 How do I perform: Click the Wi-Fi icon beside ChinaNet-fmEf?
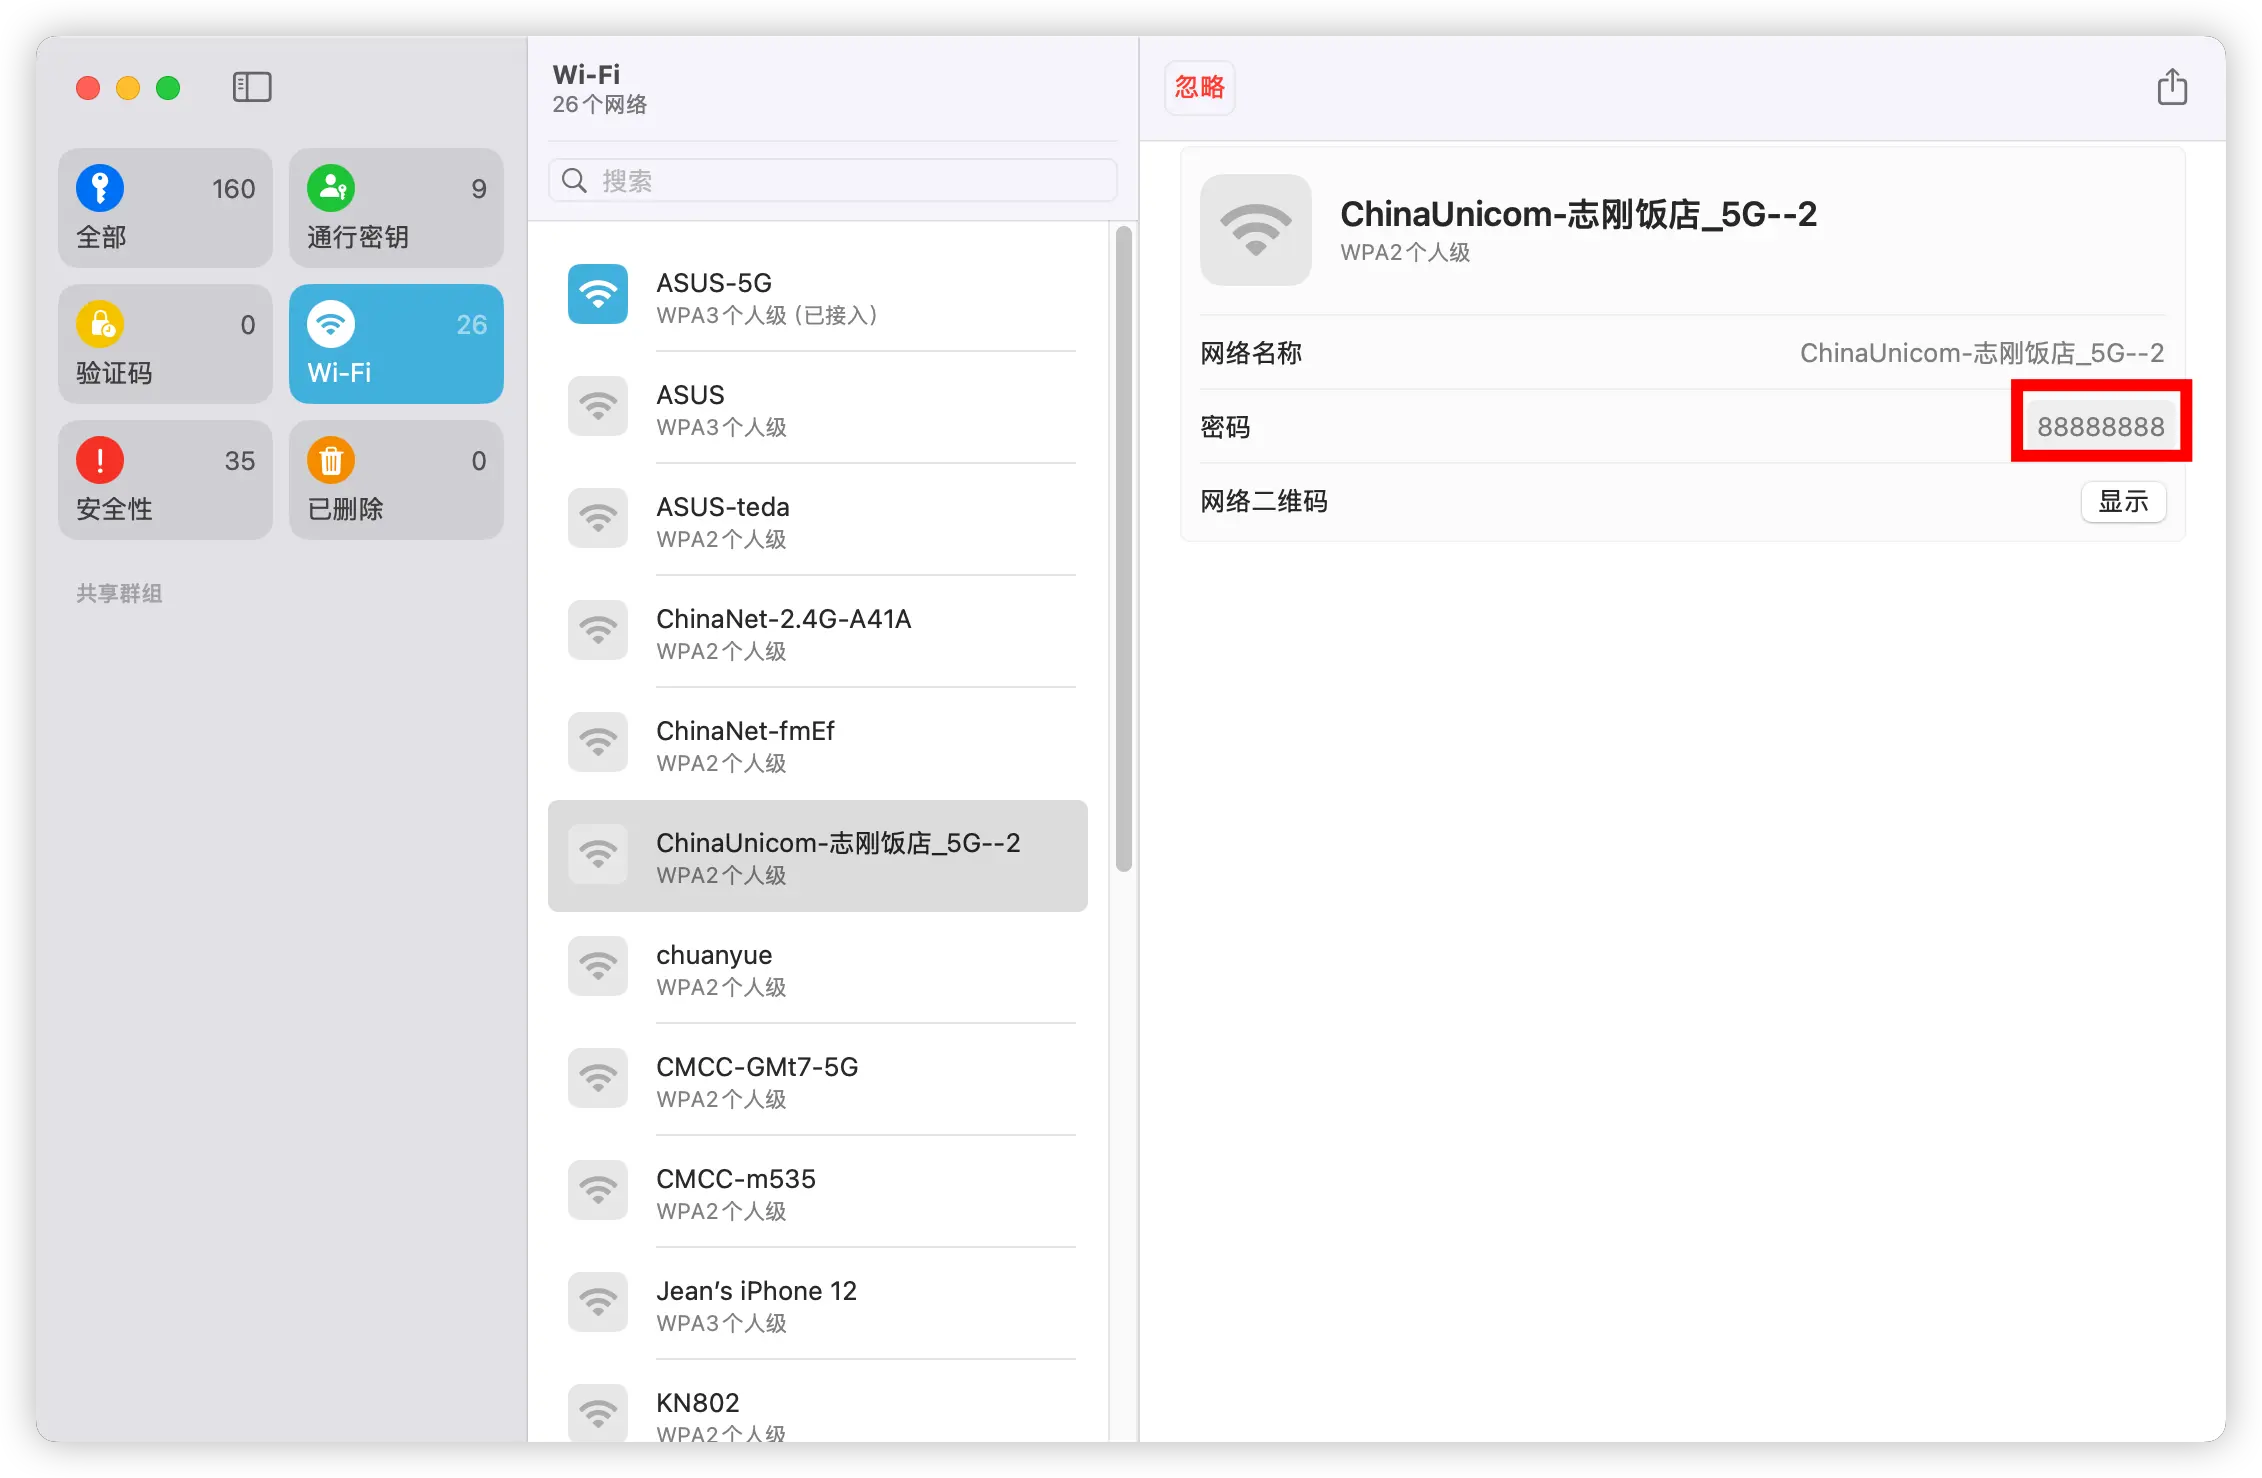pyautogui.click(x=598, y=742)
